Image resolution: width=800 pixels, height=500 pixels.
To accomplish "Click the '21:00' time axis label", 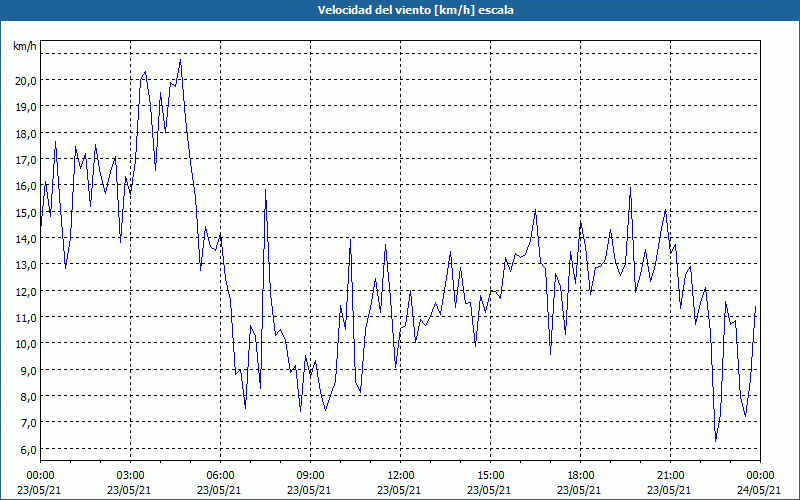I will pos(670,476).
